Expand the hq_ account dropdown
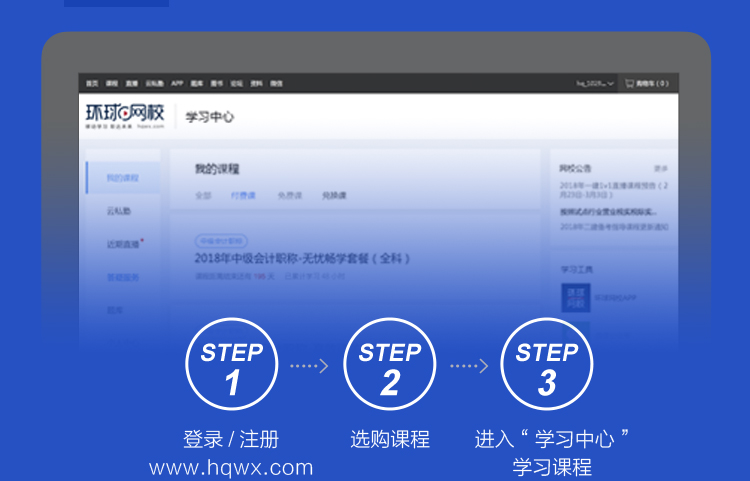 (595, 83)
